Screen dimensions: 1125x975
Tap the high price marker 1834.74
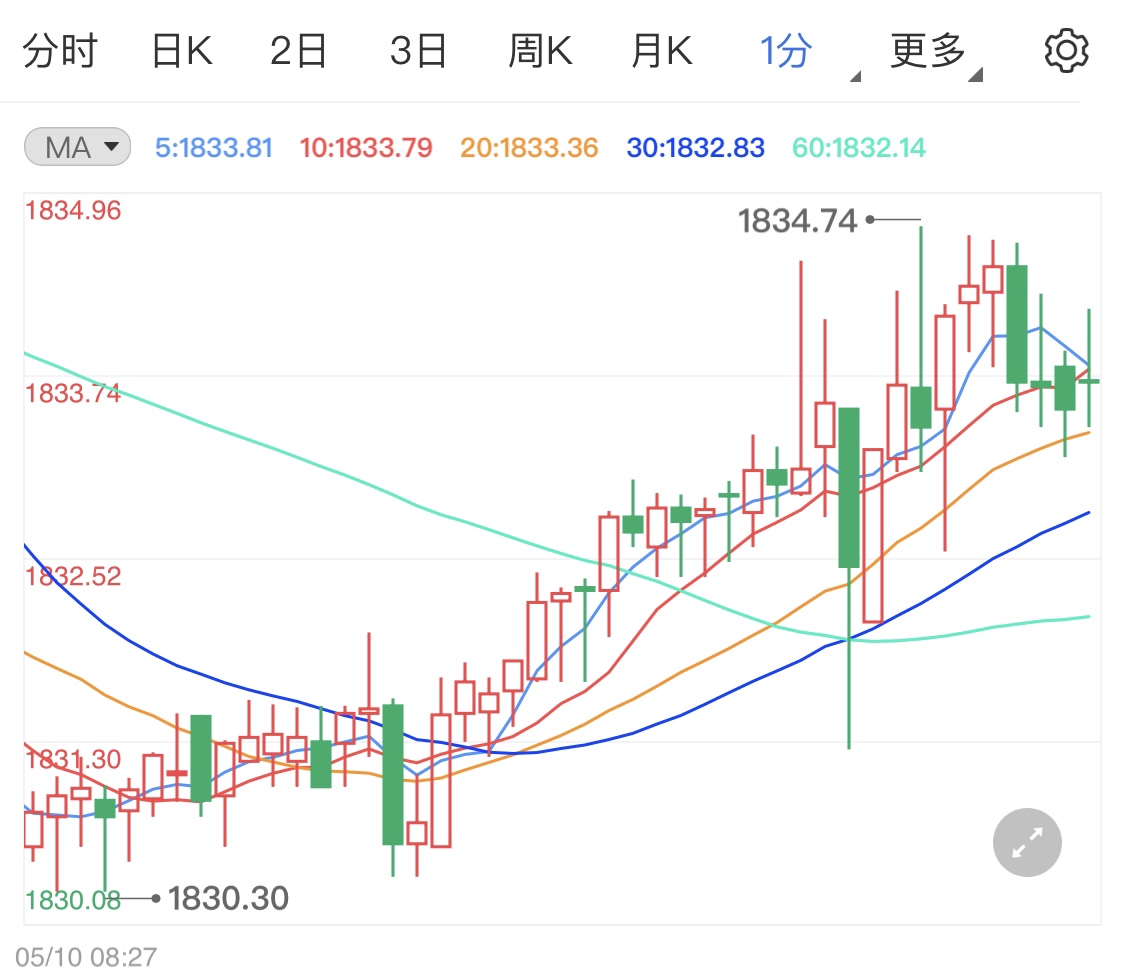point(797,221)
